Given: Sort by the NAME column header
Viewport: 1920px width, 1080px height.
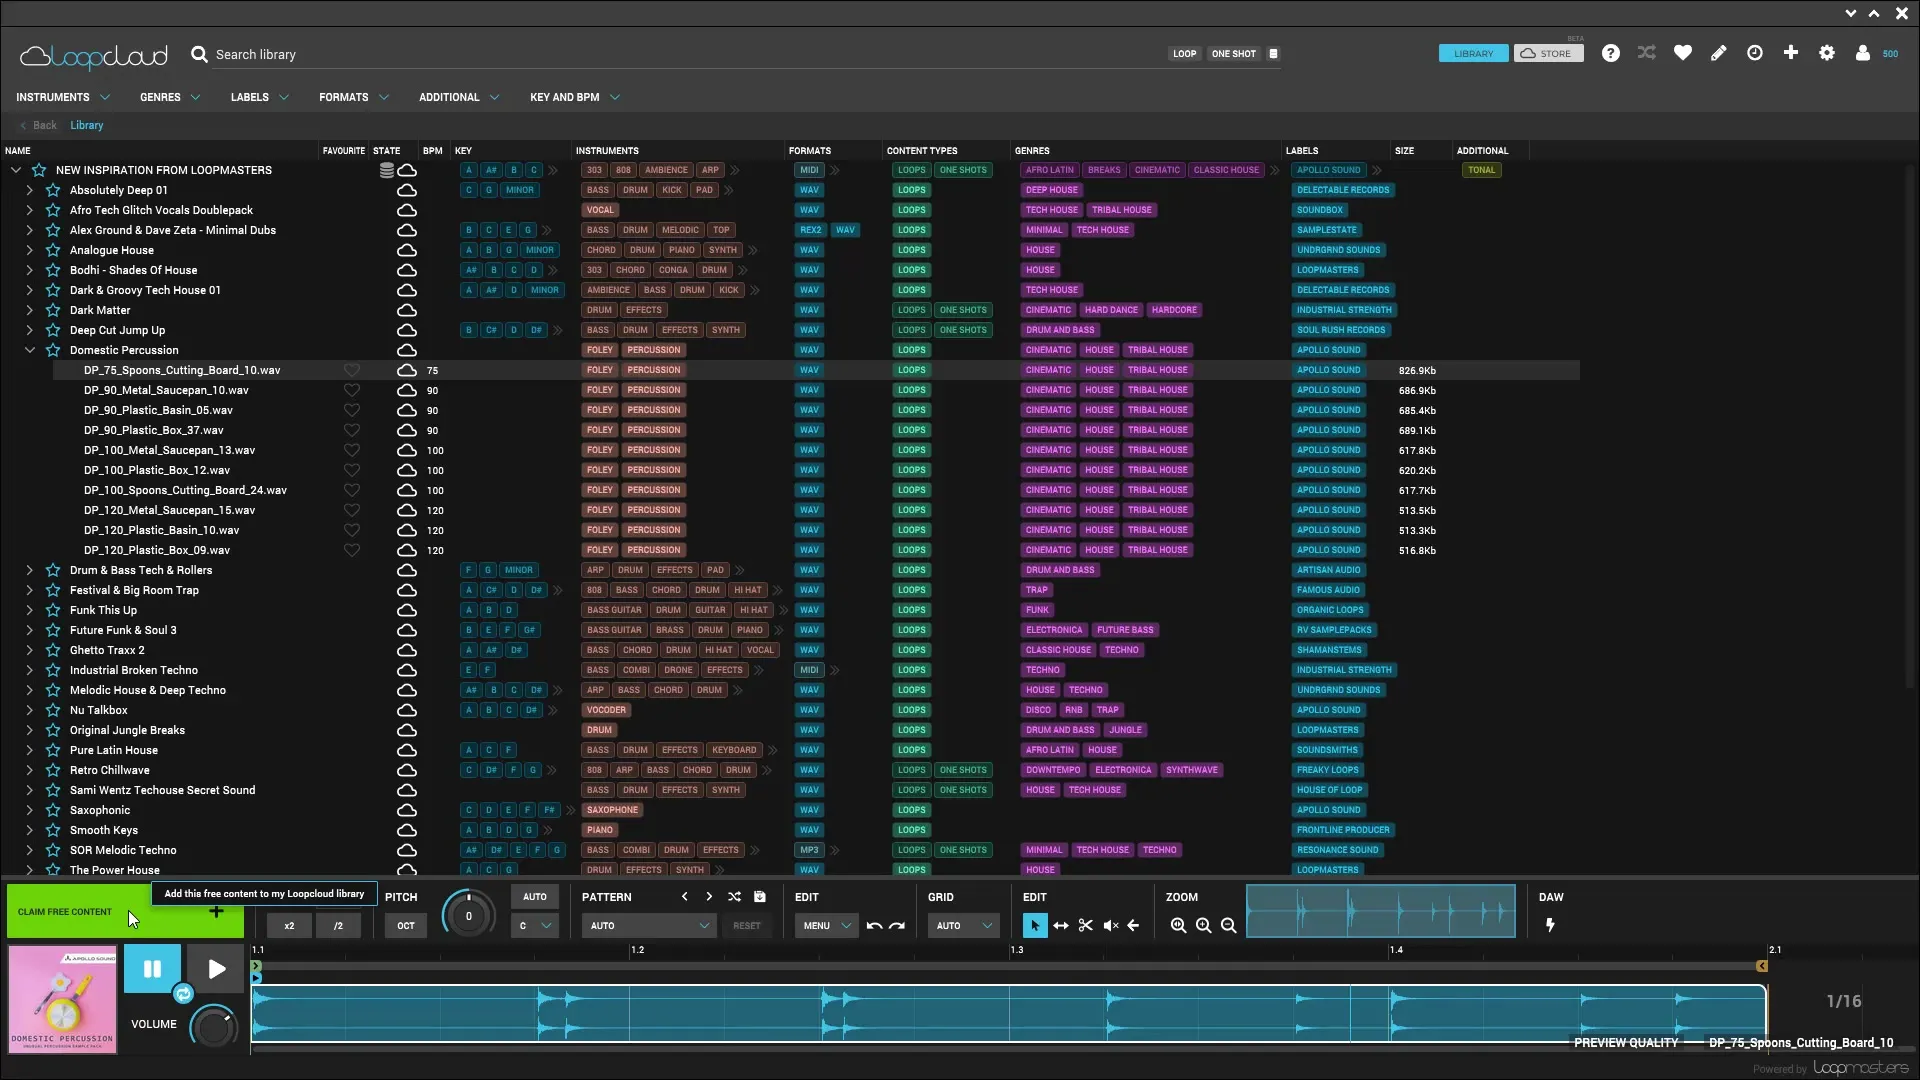Looking at the screenshot, I should [18, 151].
